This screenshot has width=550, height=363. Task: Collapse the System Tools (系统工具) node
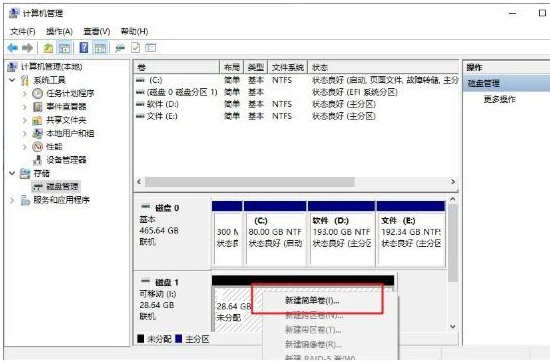pos(12,80)
